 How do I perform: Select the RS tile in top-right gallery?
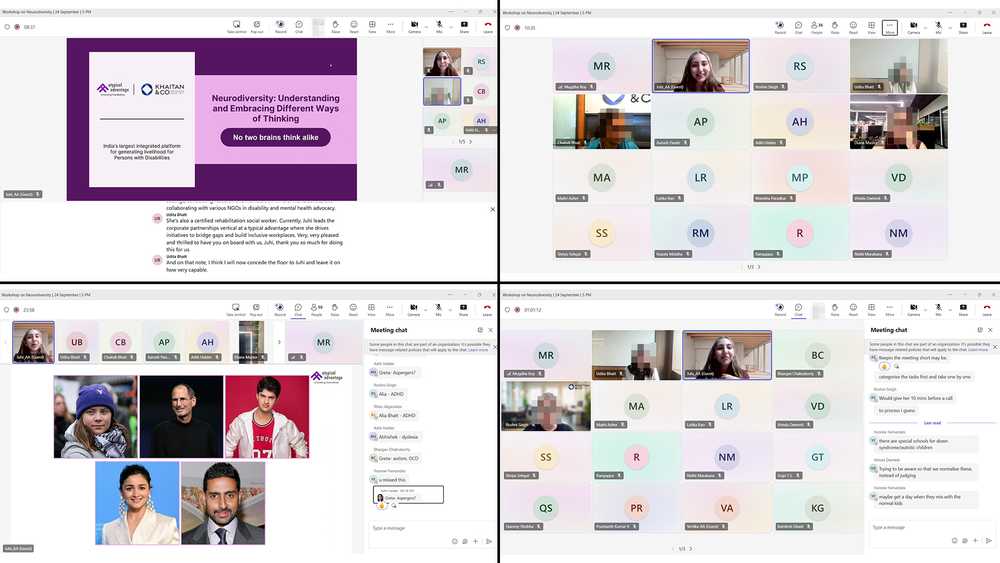point(800,66)
